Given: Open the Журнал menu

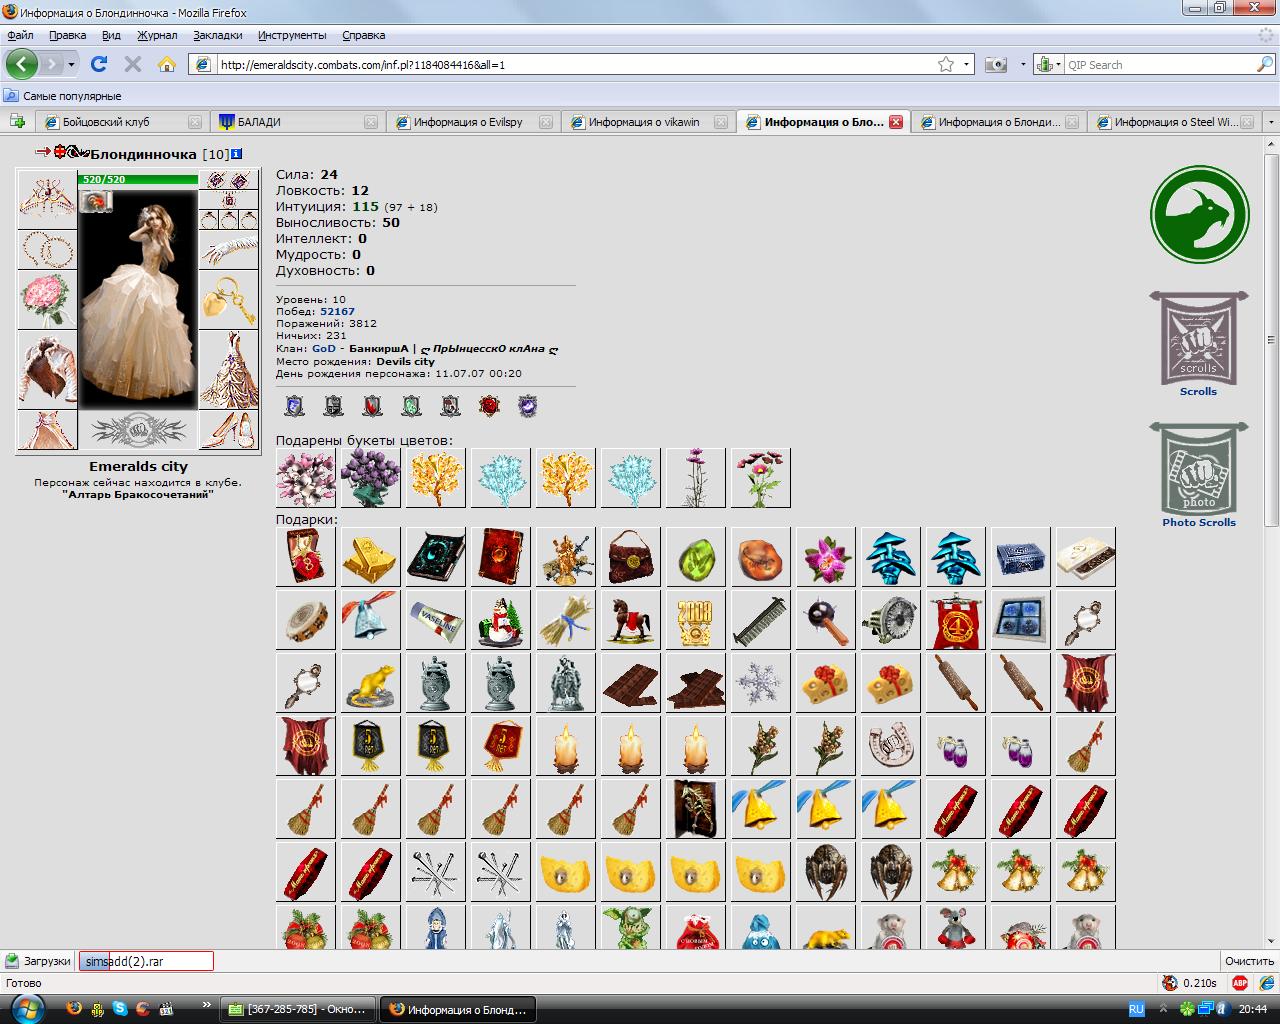Looking at the screenshot, I should pyautogui.click(x=157, y=35).
